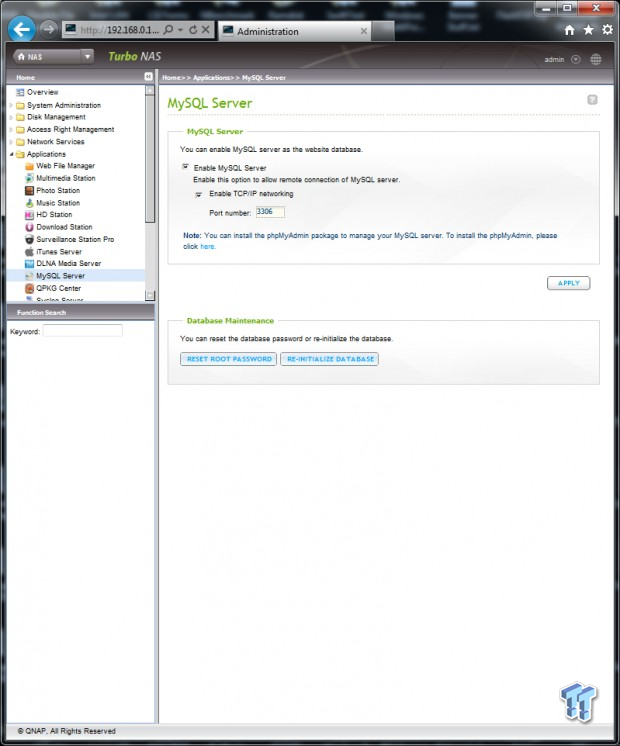Click the MySQL Server sidebar icon
The height and width of the screenshot is (746, 620).
(30, 276)
